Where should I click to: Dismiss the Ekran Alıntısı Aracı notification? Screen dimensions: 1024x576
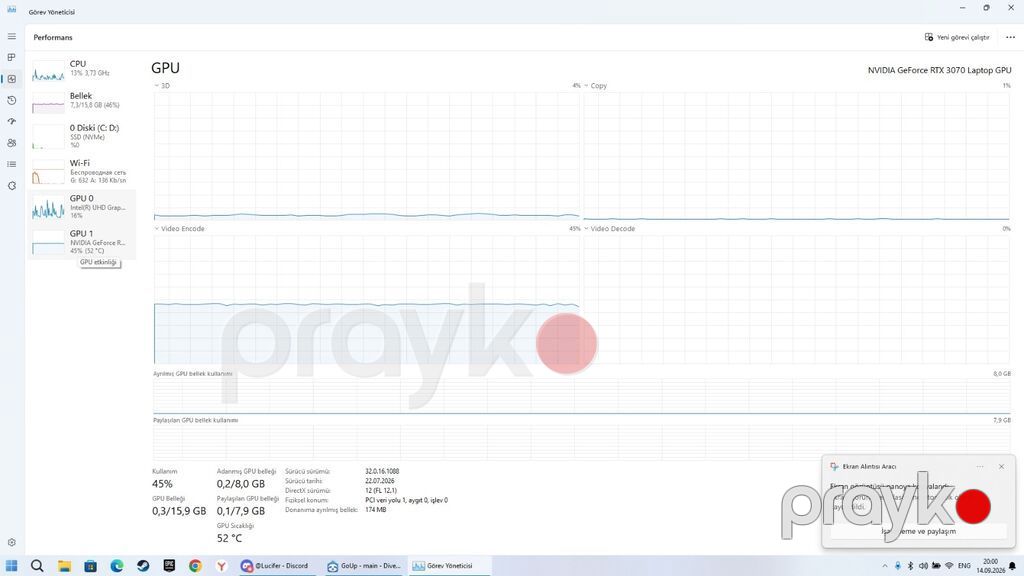tap(1001, 466)
